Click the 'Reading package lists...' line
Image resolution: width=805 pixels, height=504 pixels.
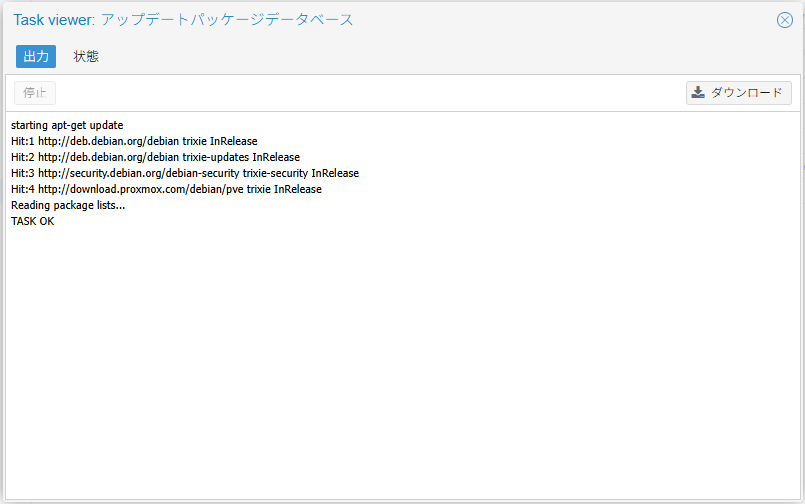pos(68,205)
